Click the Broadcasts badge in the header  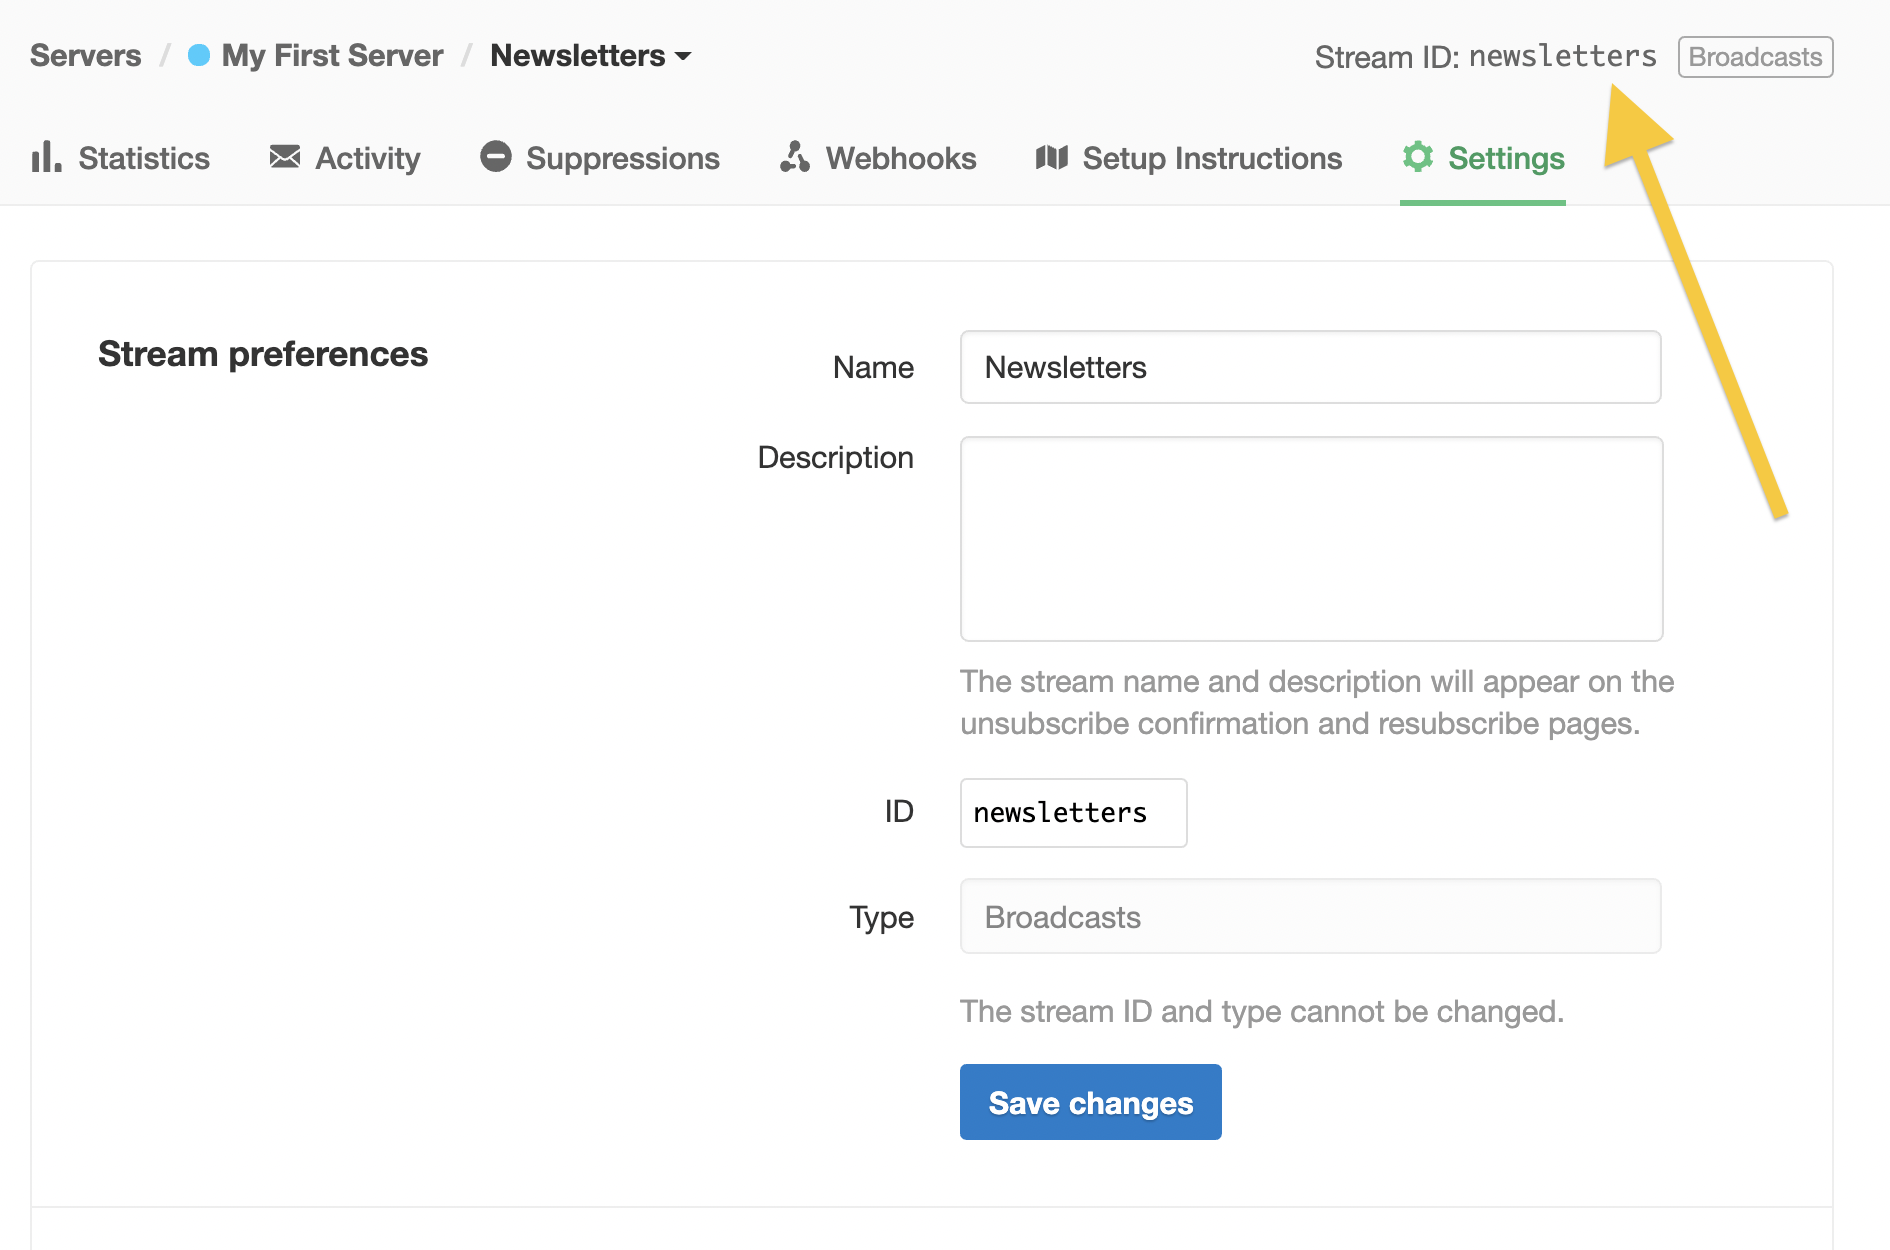point(1755,57)
